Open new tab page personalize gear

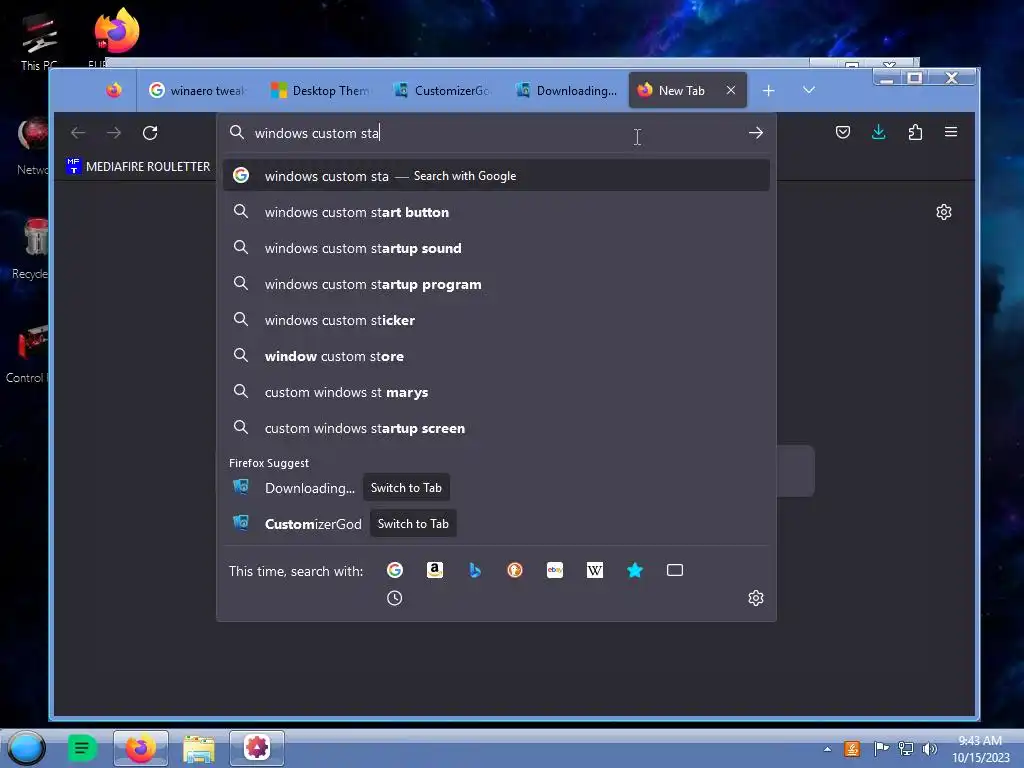944,212
